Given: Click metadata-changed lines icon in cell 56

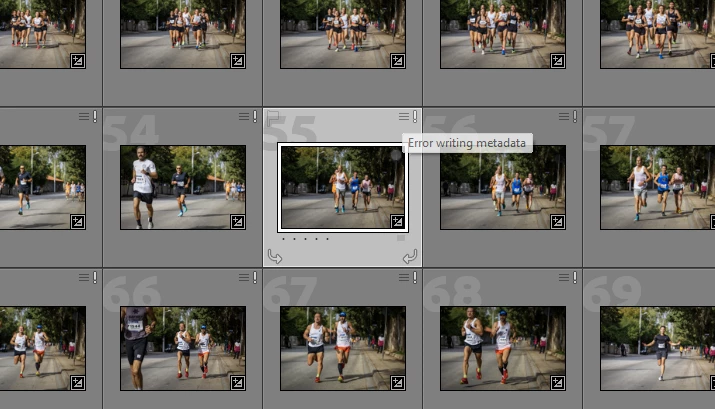Looking at the screenshot, I should pos(564,117).
